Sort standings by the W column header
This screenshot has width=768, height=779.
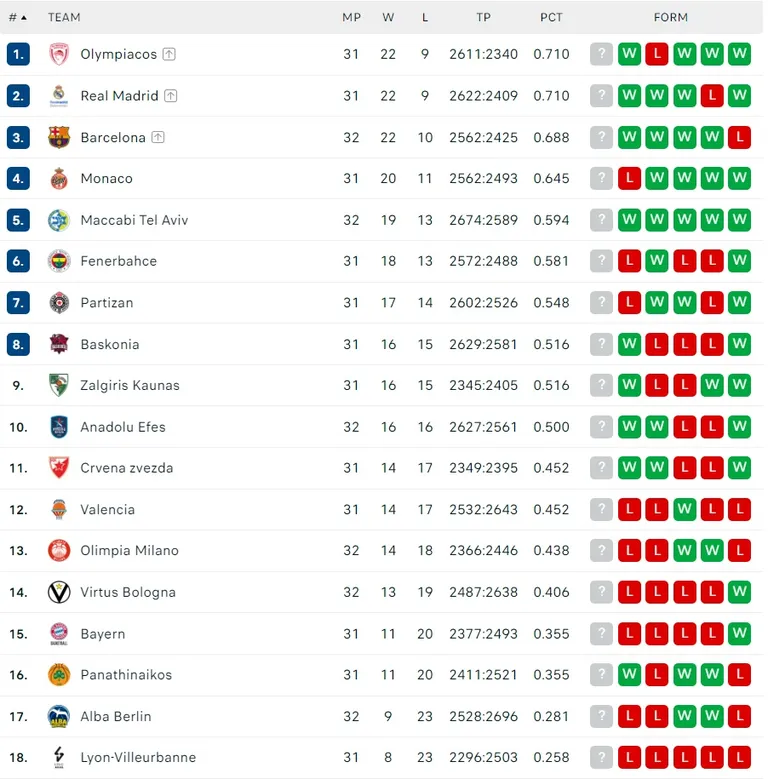(388, 17)
